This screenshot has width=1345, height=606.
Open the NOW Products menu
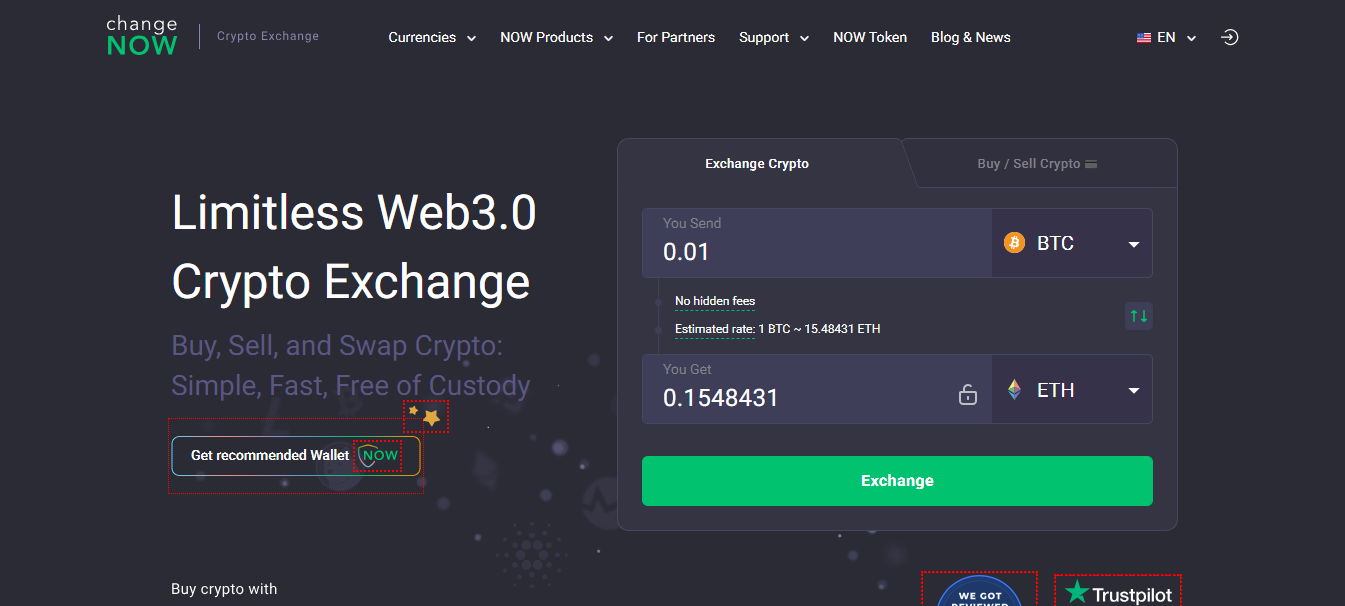click(556, 37)
